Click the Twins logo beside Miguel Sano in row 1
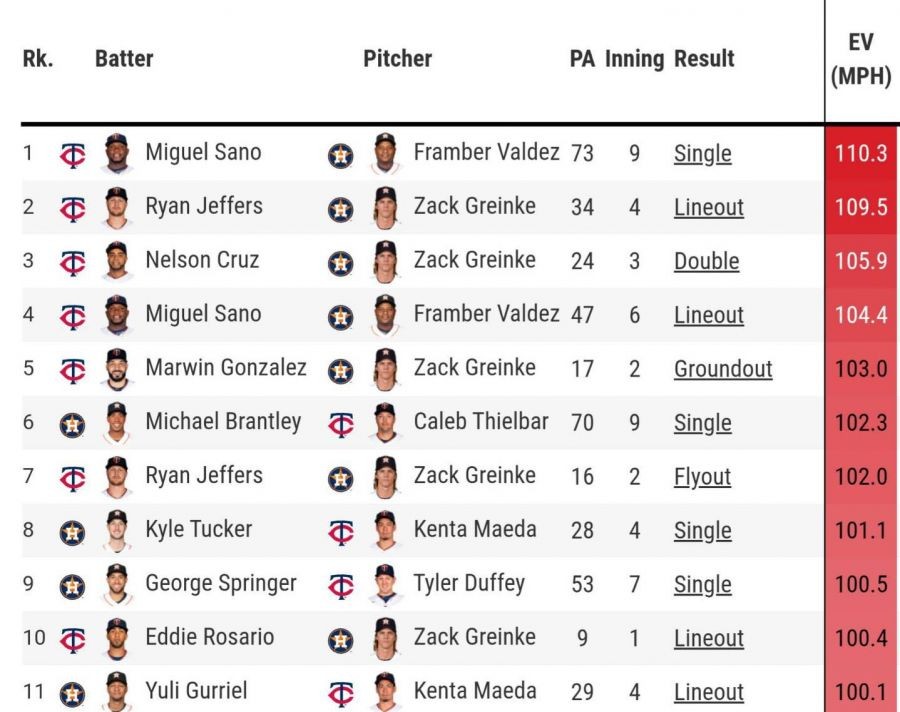This screenshot has height=712, width=900. coord(73,155)
